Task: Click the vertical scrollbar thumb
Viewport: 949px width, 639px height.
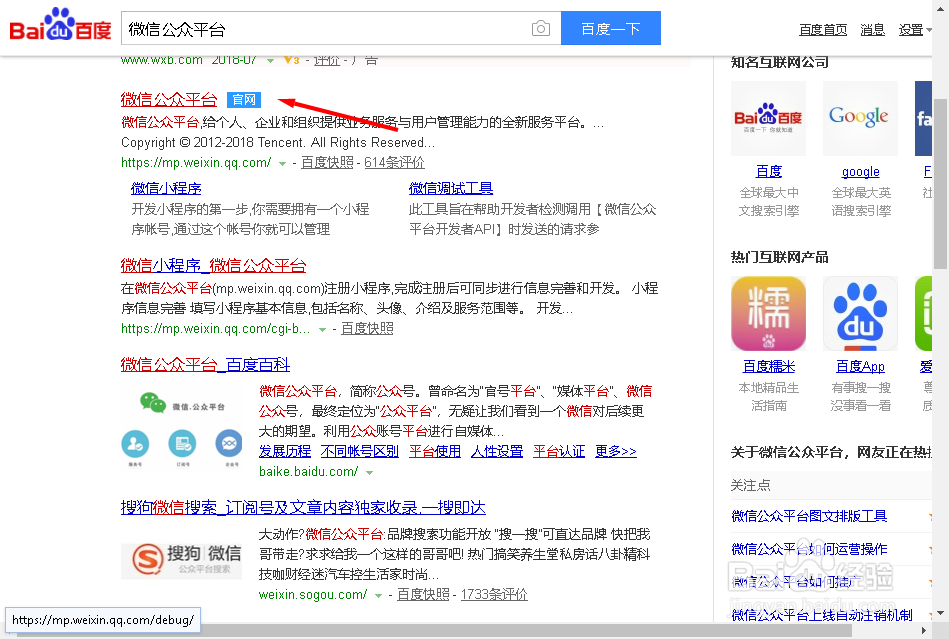Action: (941, 183)
